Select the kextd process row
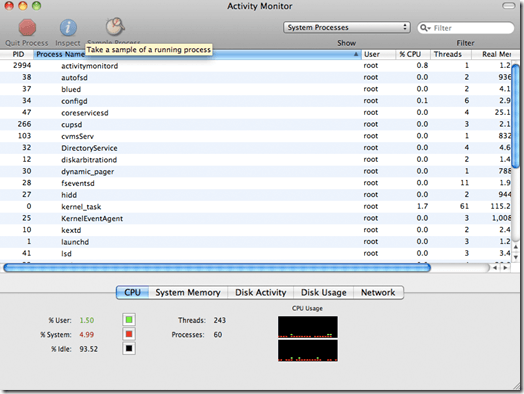 click(x=256, y=230)
